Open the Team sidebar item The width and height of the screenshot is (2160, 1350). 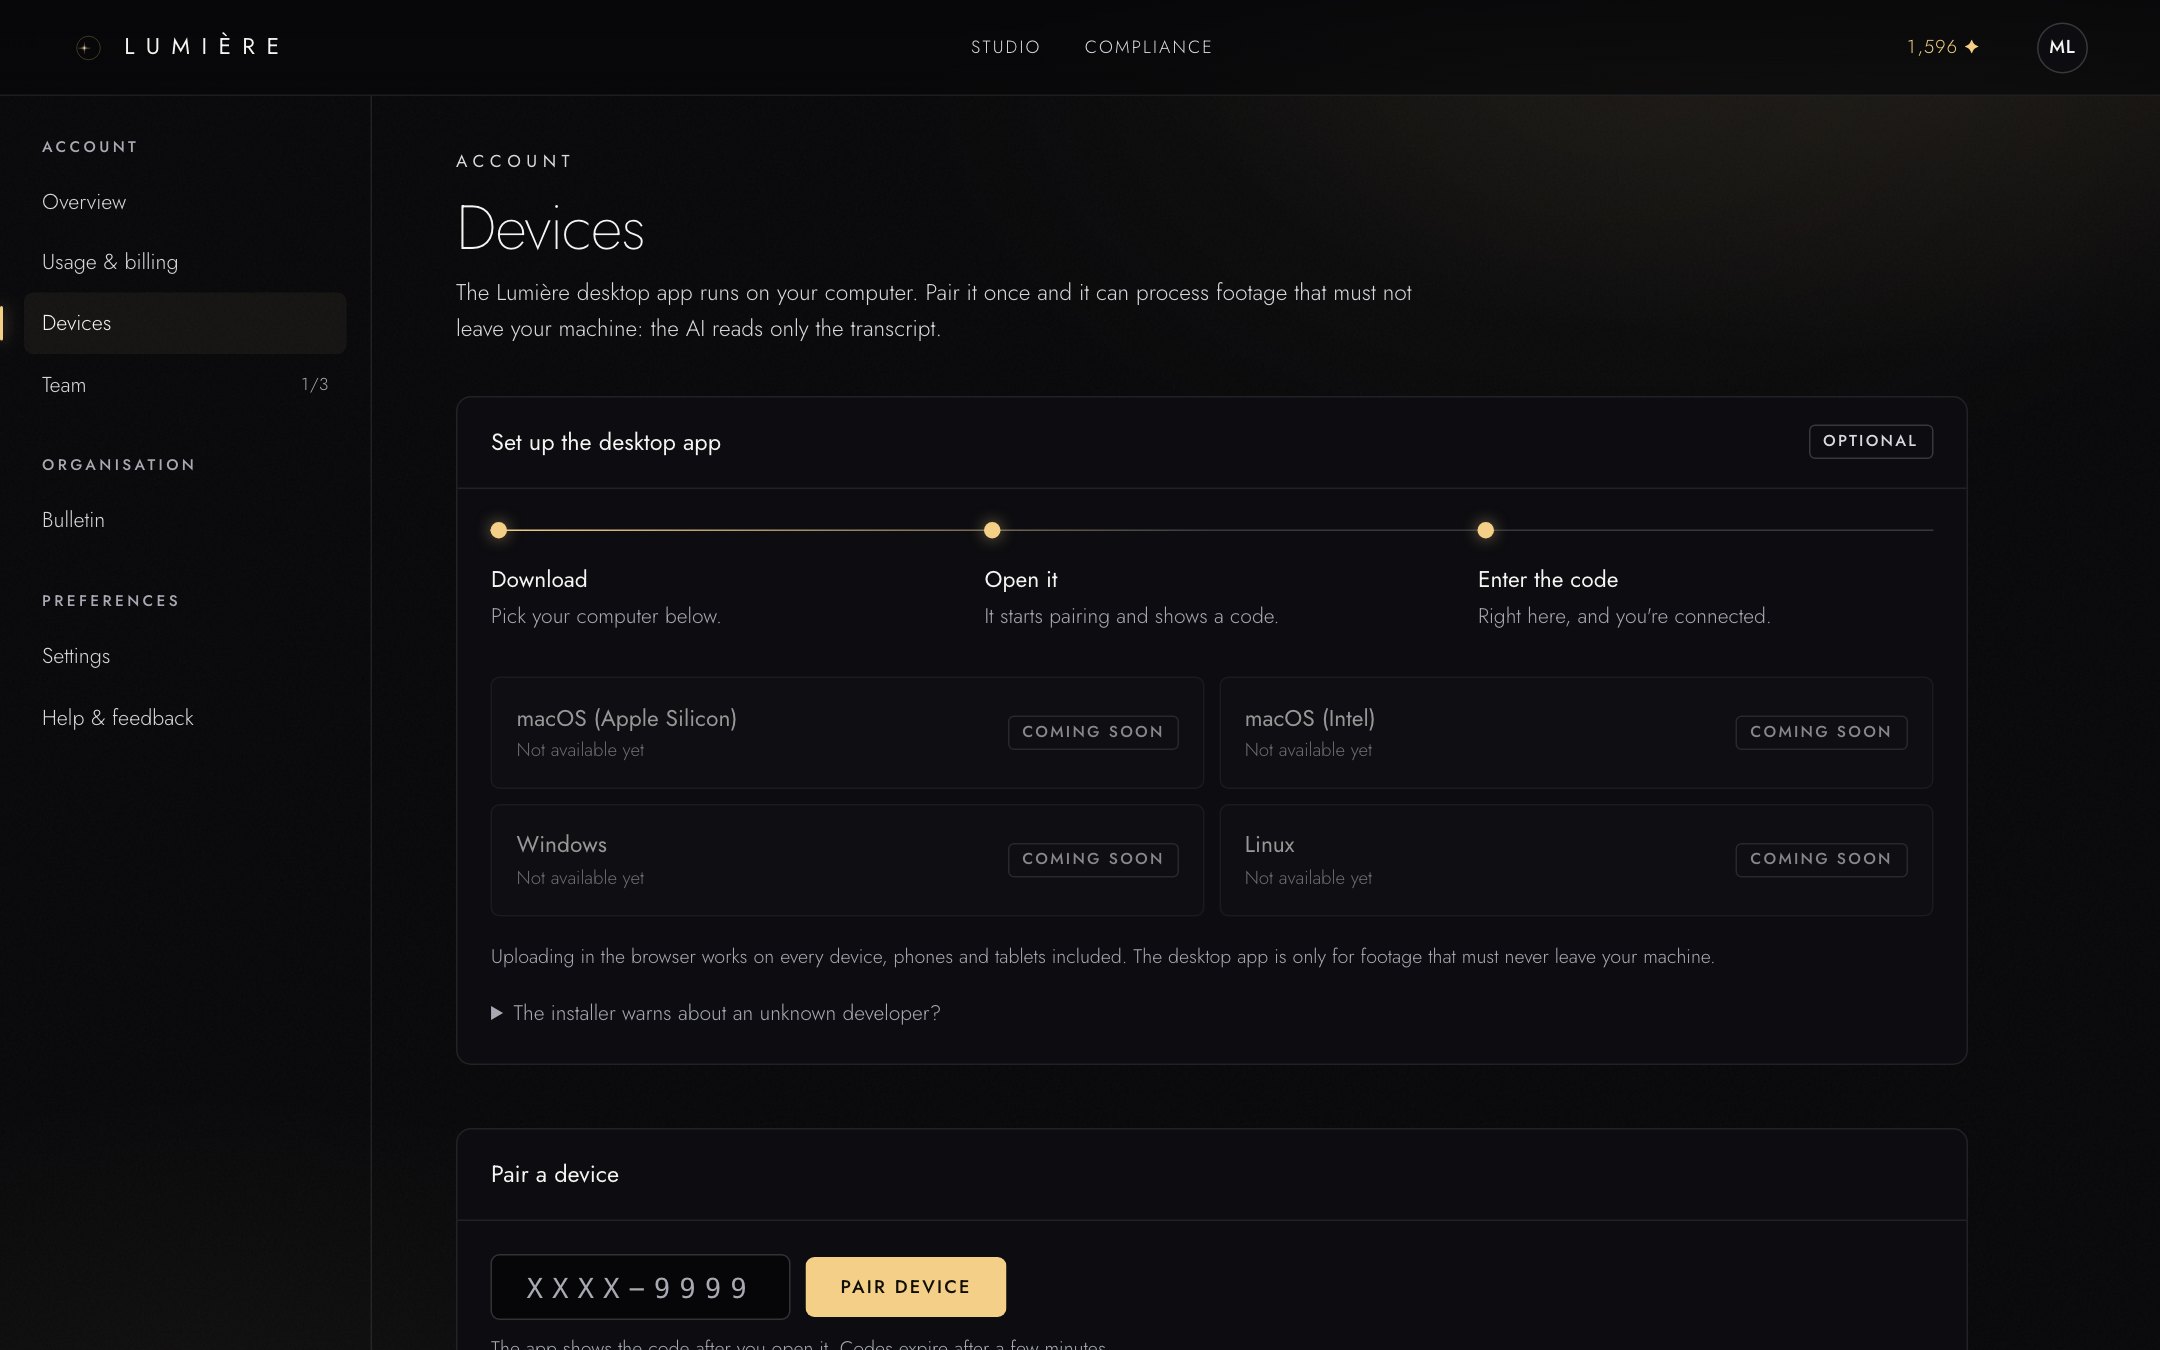click(185, 385)
